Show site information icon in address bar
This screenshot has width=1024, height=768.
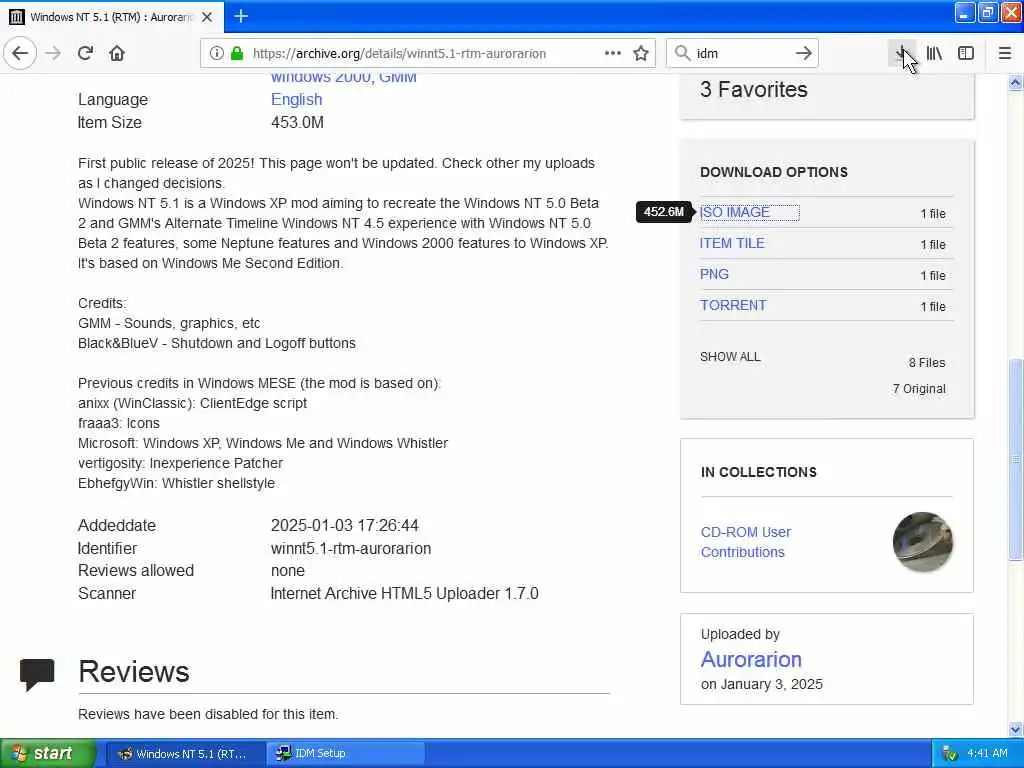pyautogui.click(x=216, y=53)
